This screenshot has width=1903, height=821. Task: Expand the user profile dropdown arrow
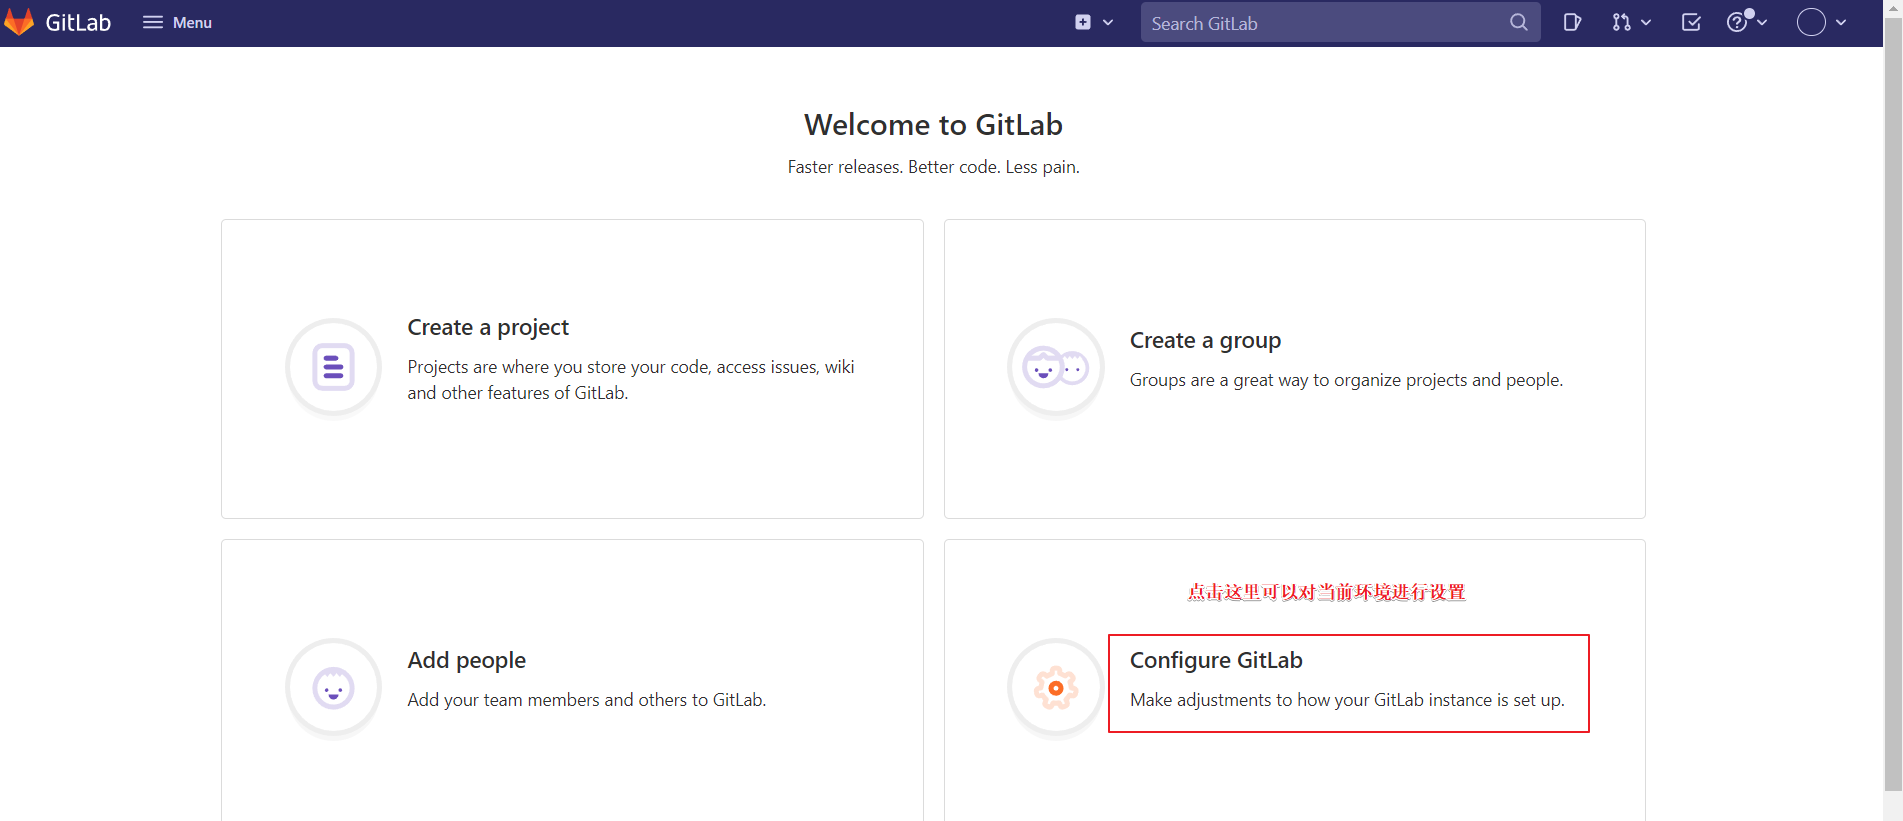click(1841, 22)
